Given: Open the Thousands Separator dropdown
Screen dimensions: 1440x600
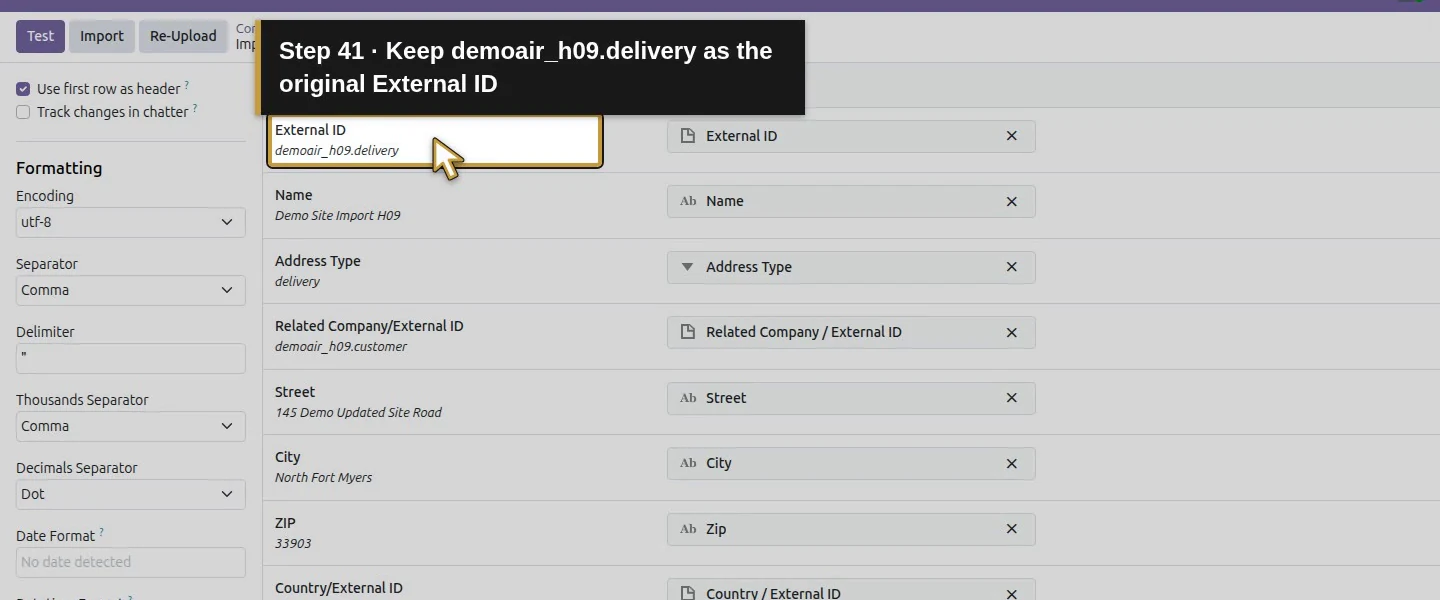Looking at the screenshot, I should tap(131, 426).
